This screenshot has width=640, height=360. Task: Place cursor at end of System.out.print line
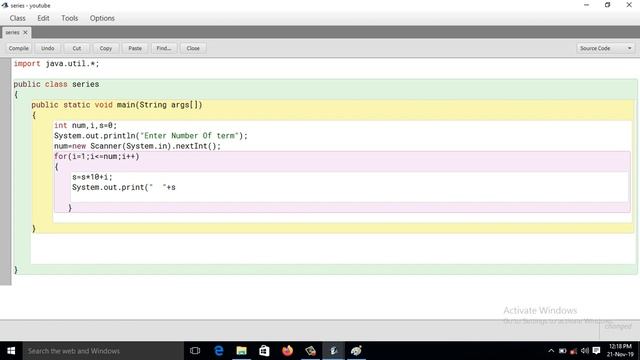(x=176, y=187)
